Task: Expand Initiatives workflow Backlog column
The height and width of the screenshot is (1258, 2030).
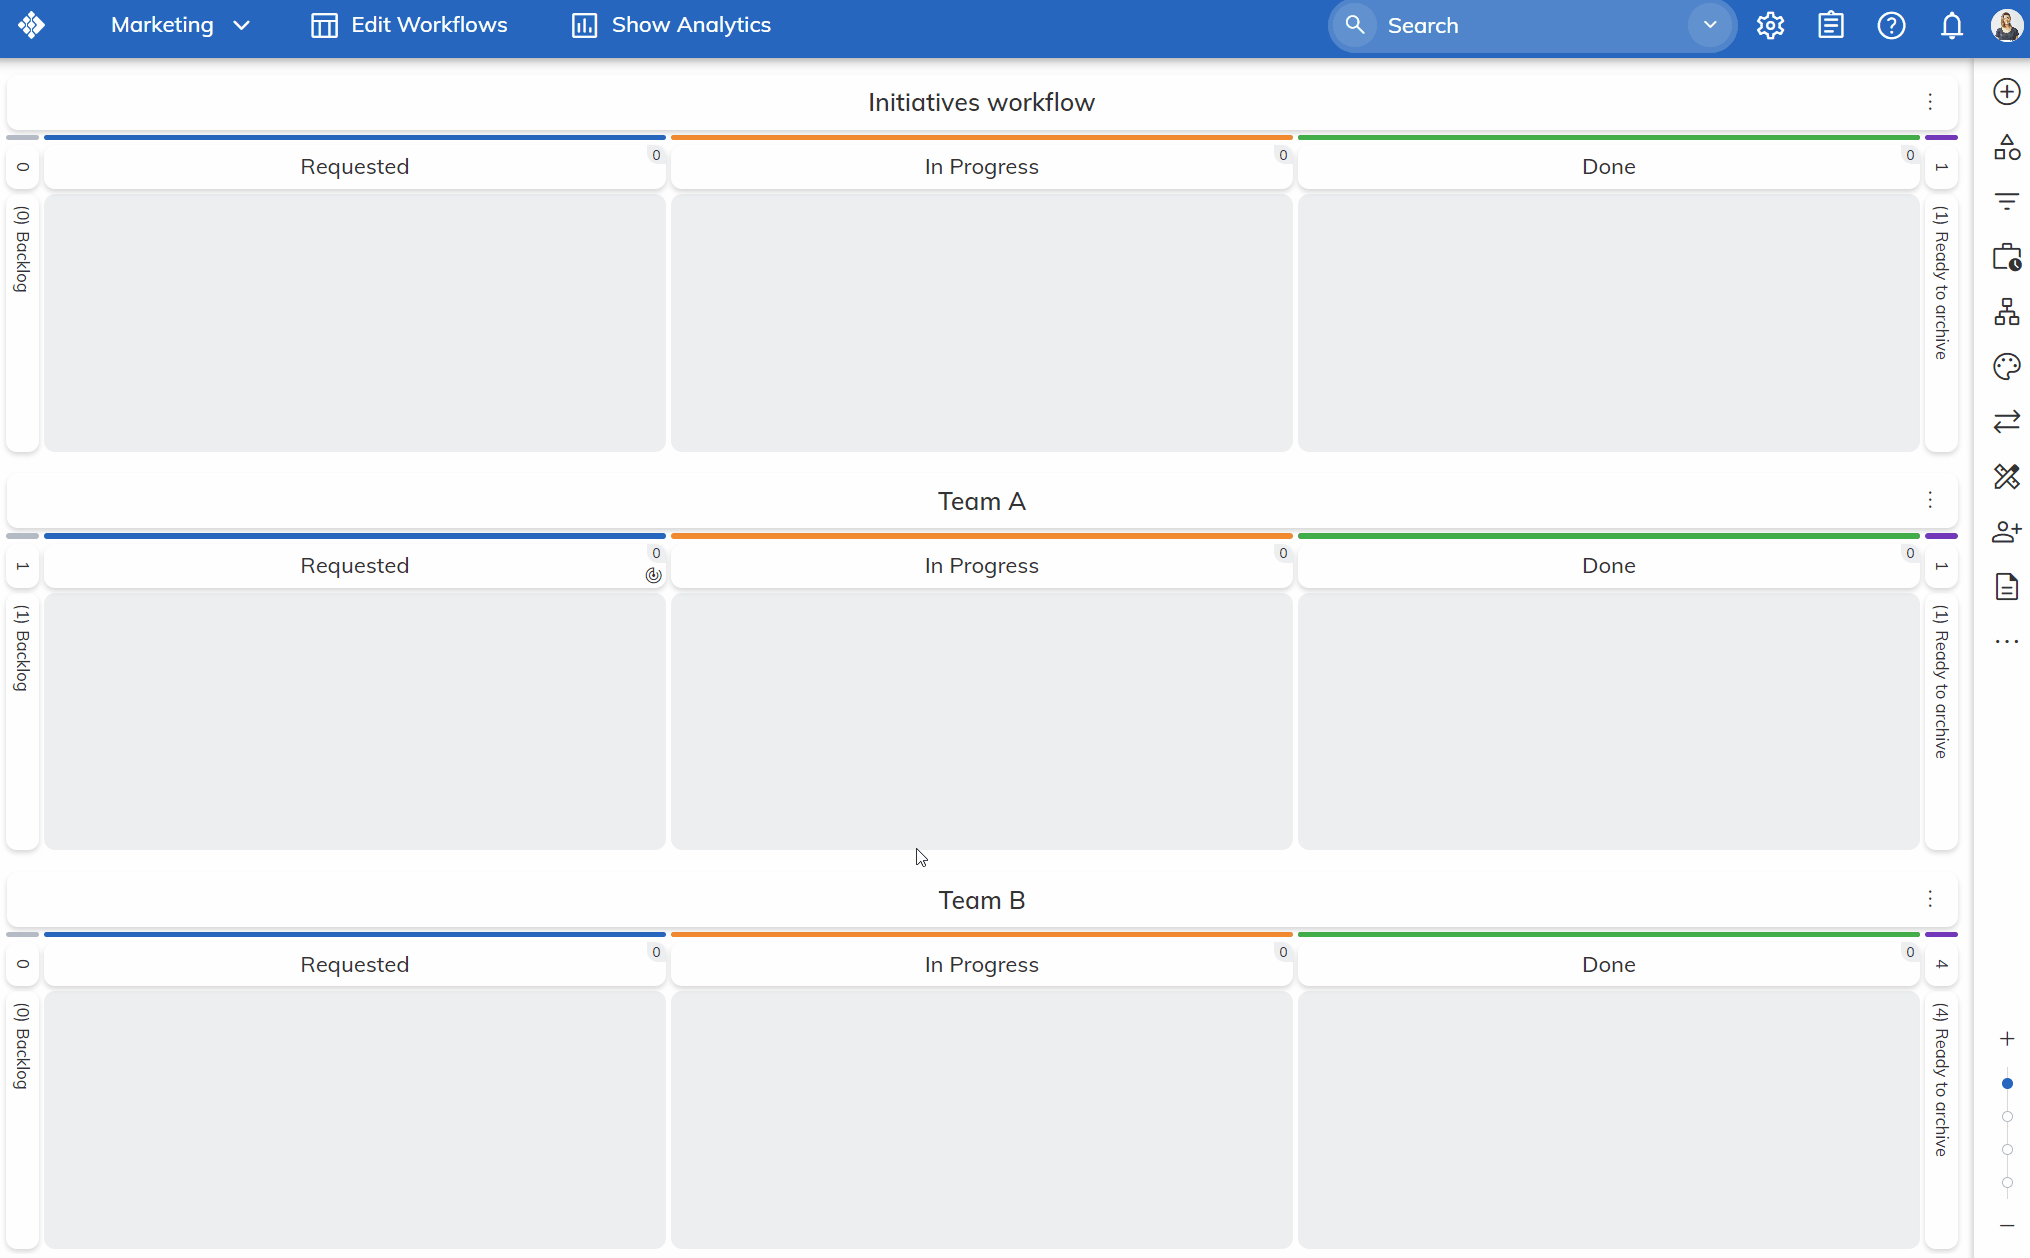Action: pyautogui.click(x=22, y=250)
